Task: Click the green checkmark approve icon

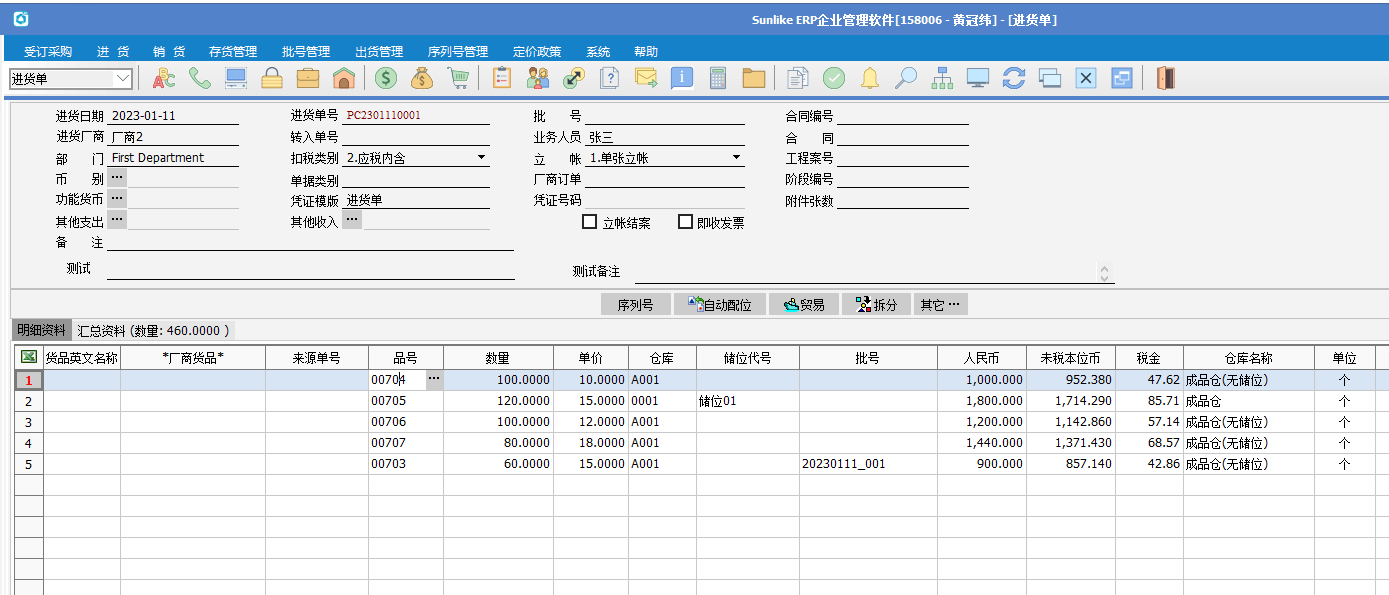Action: pos(834,78)
